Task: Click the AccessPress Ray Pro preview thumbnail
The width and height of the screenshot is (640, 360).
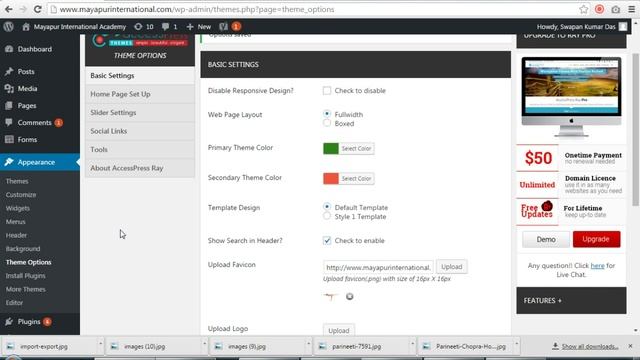Action: (x=571, y=98)
